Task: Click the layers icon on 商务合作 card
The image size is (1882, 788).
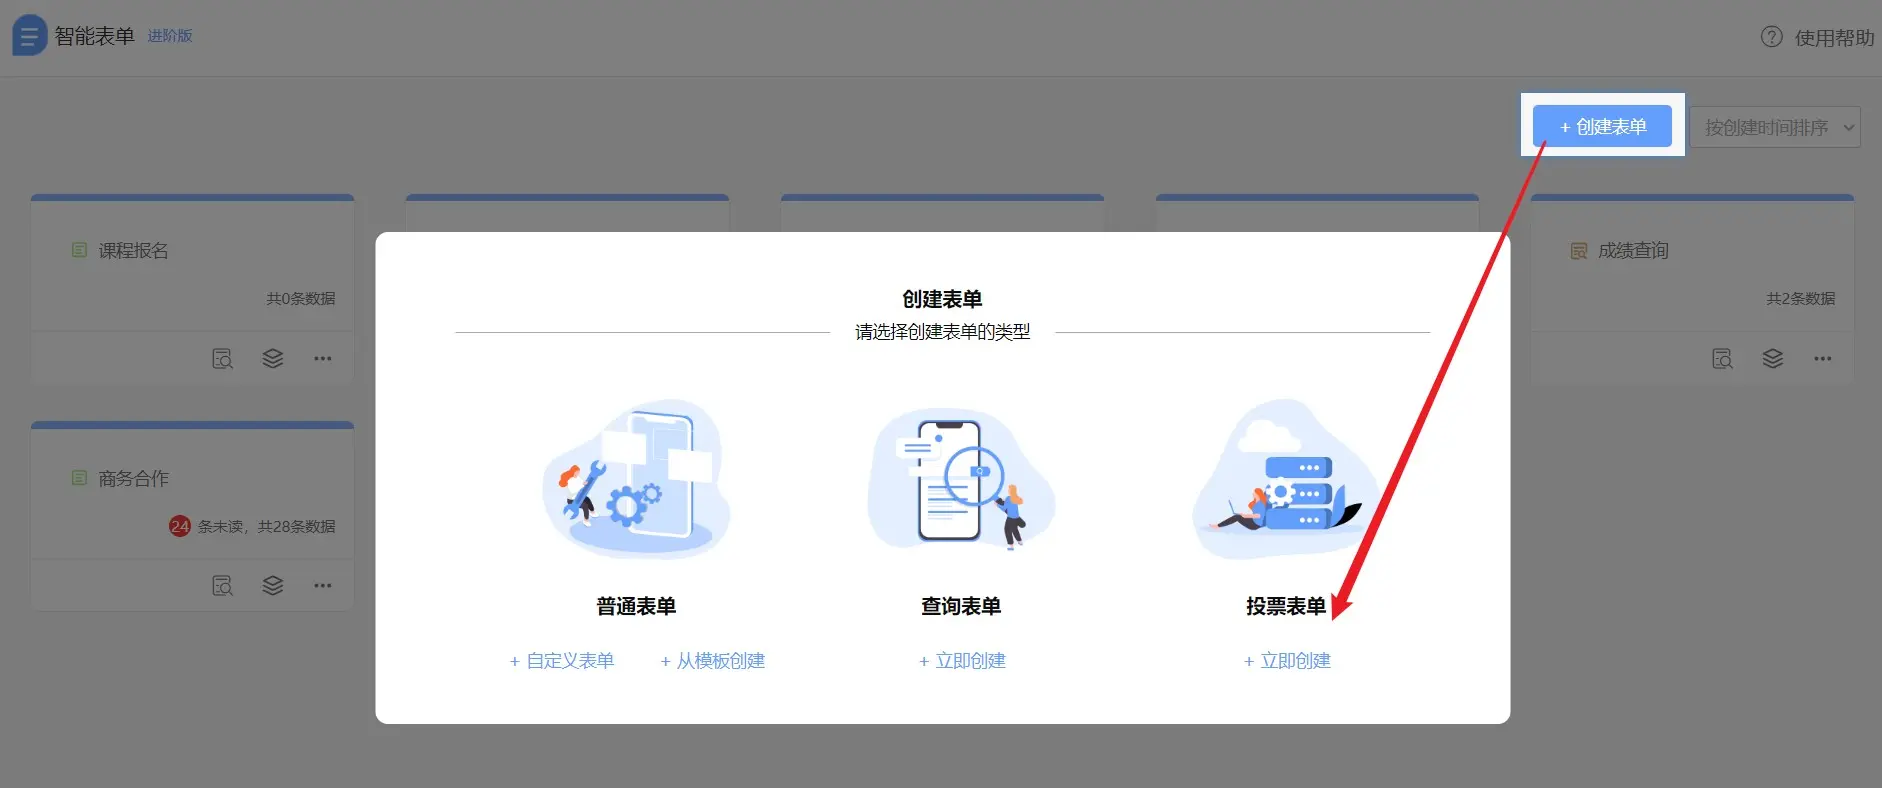Action: [273, 586]
